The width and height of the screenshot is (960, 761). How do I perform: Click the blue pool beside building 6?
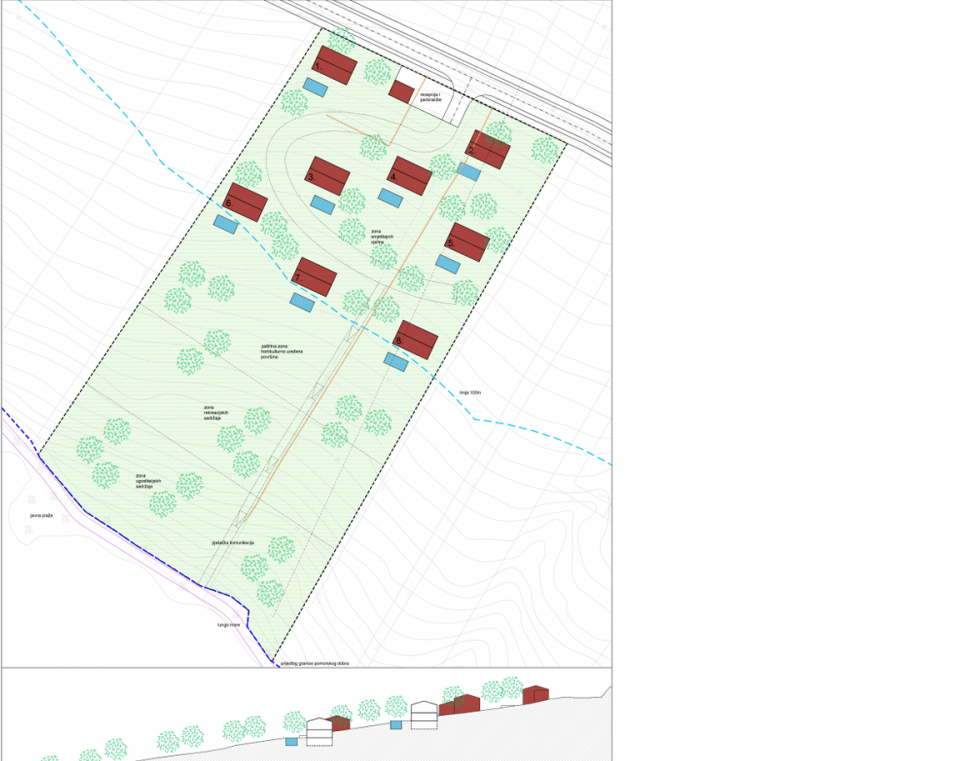226,225
